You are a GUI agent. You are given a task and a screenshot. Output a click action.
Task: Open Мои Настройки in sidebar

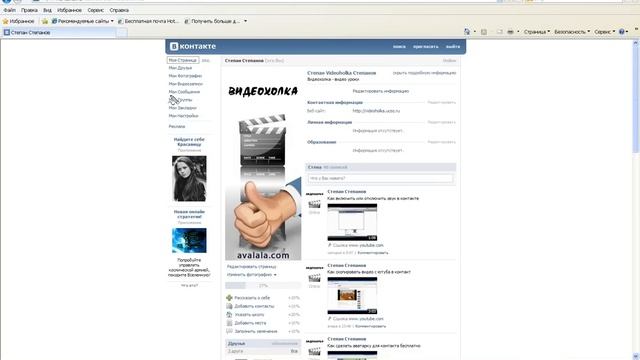pyautogui.click(x=183, y=116)
